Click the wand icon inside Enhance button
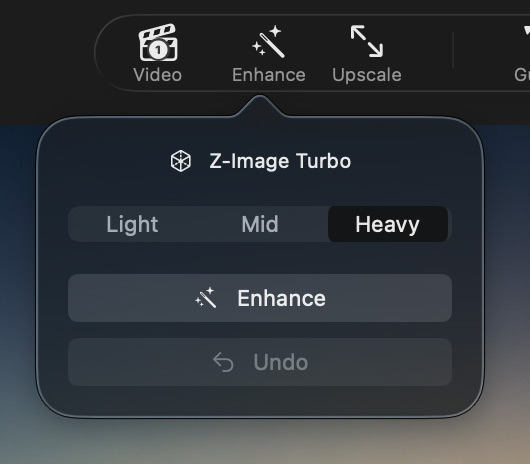 [206, 298]
